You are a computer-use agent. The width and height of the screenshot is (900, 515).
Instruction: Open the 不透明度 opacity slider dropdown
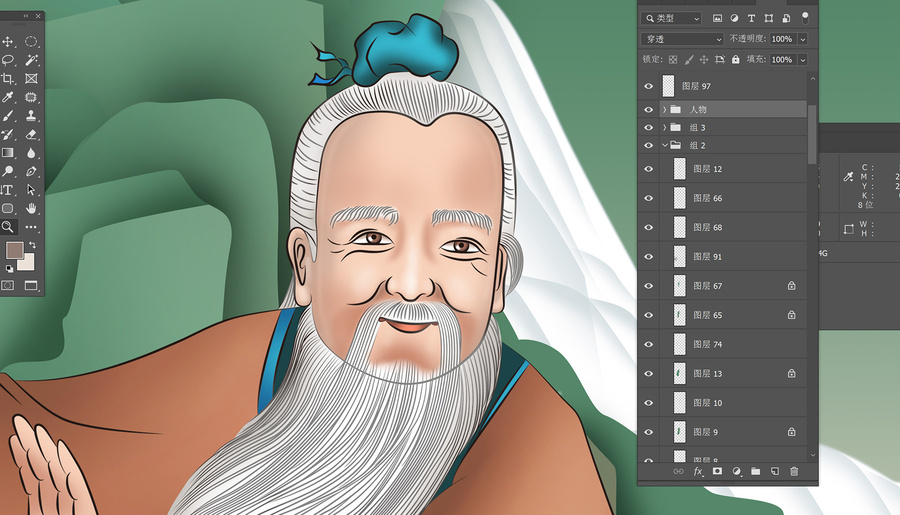[x=803, y=39]
